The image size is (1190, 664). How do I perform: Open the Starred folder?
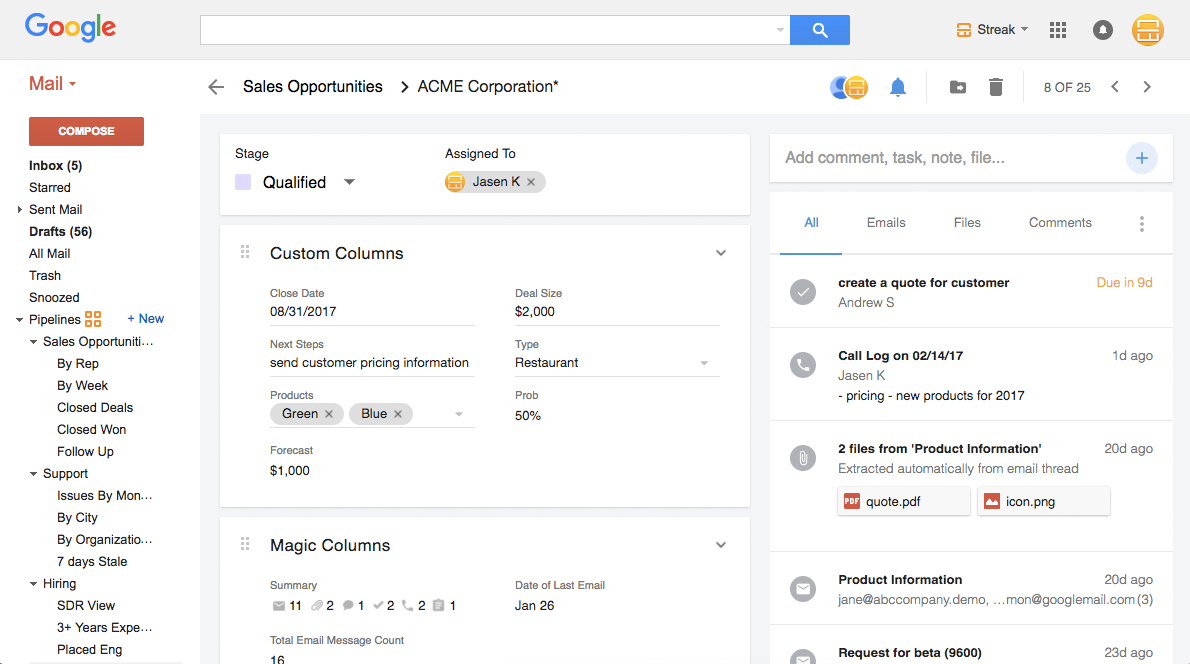tap(49, 187)
